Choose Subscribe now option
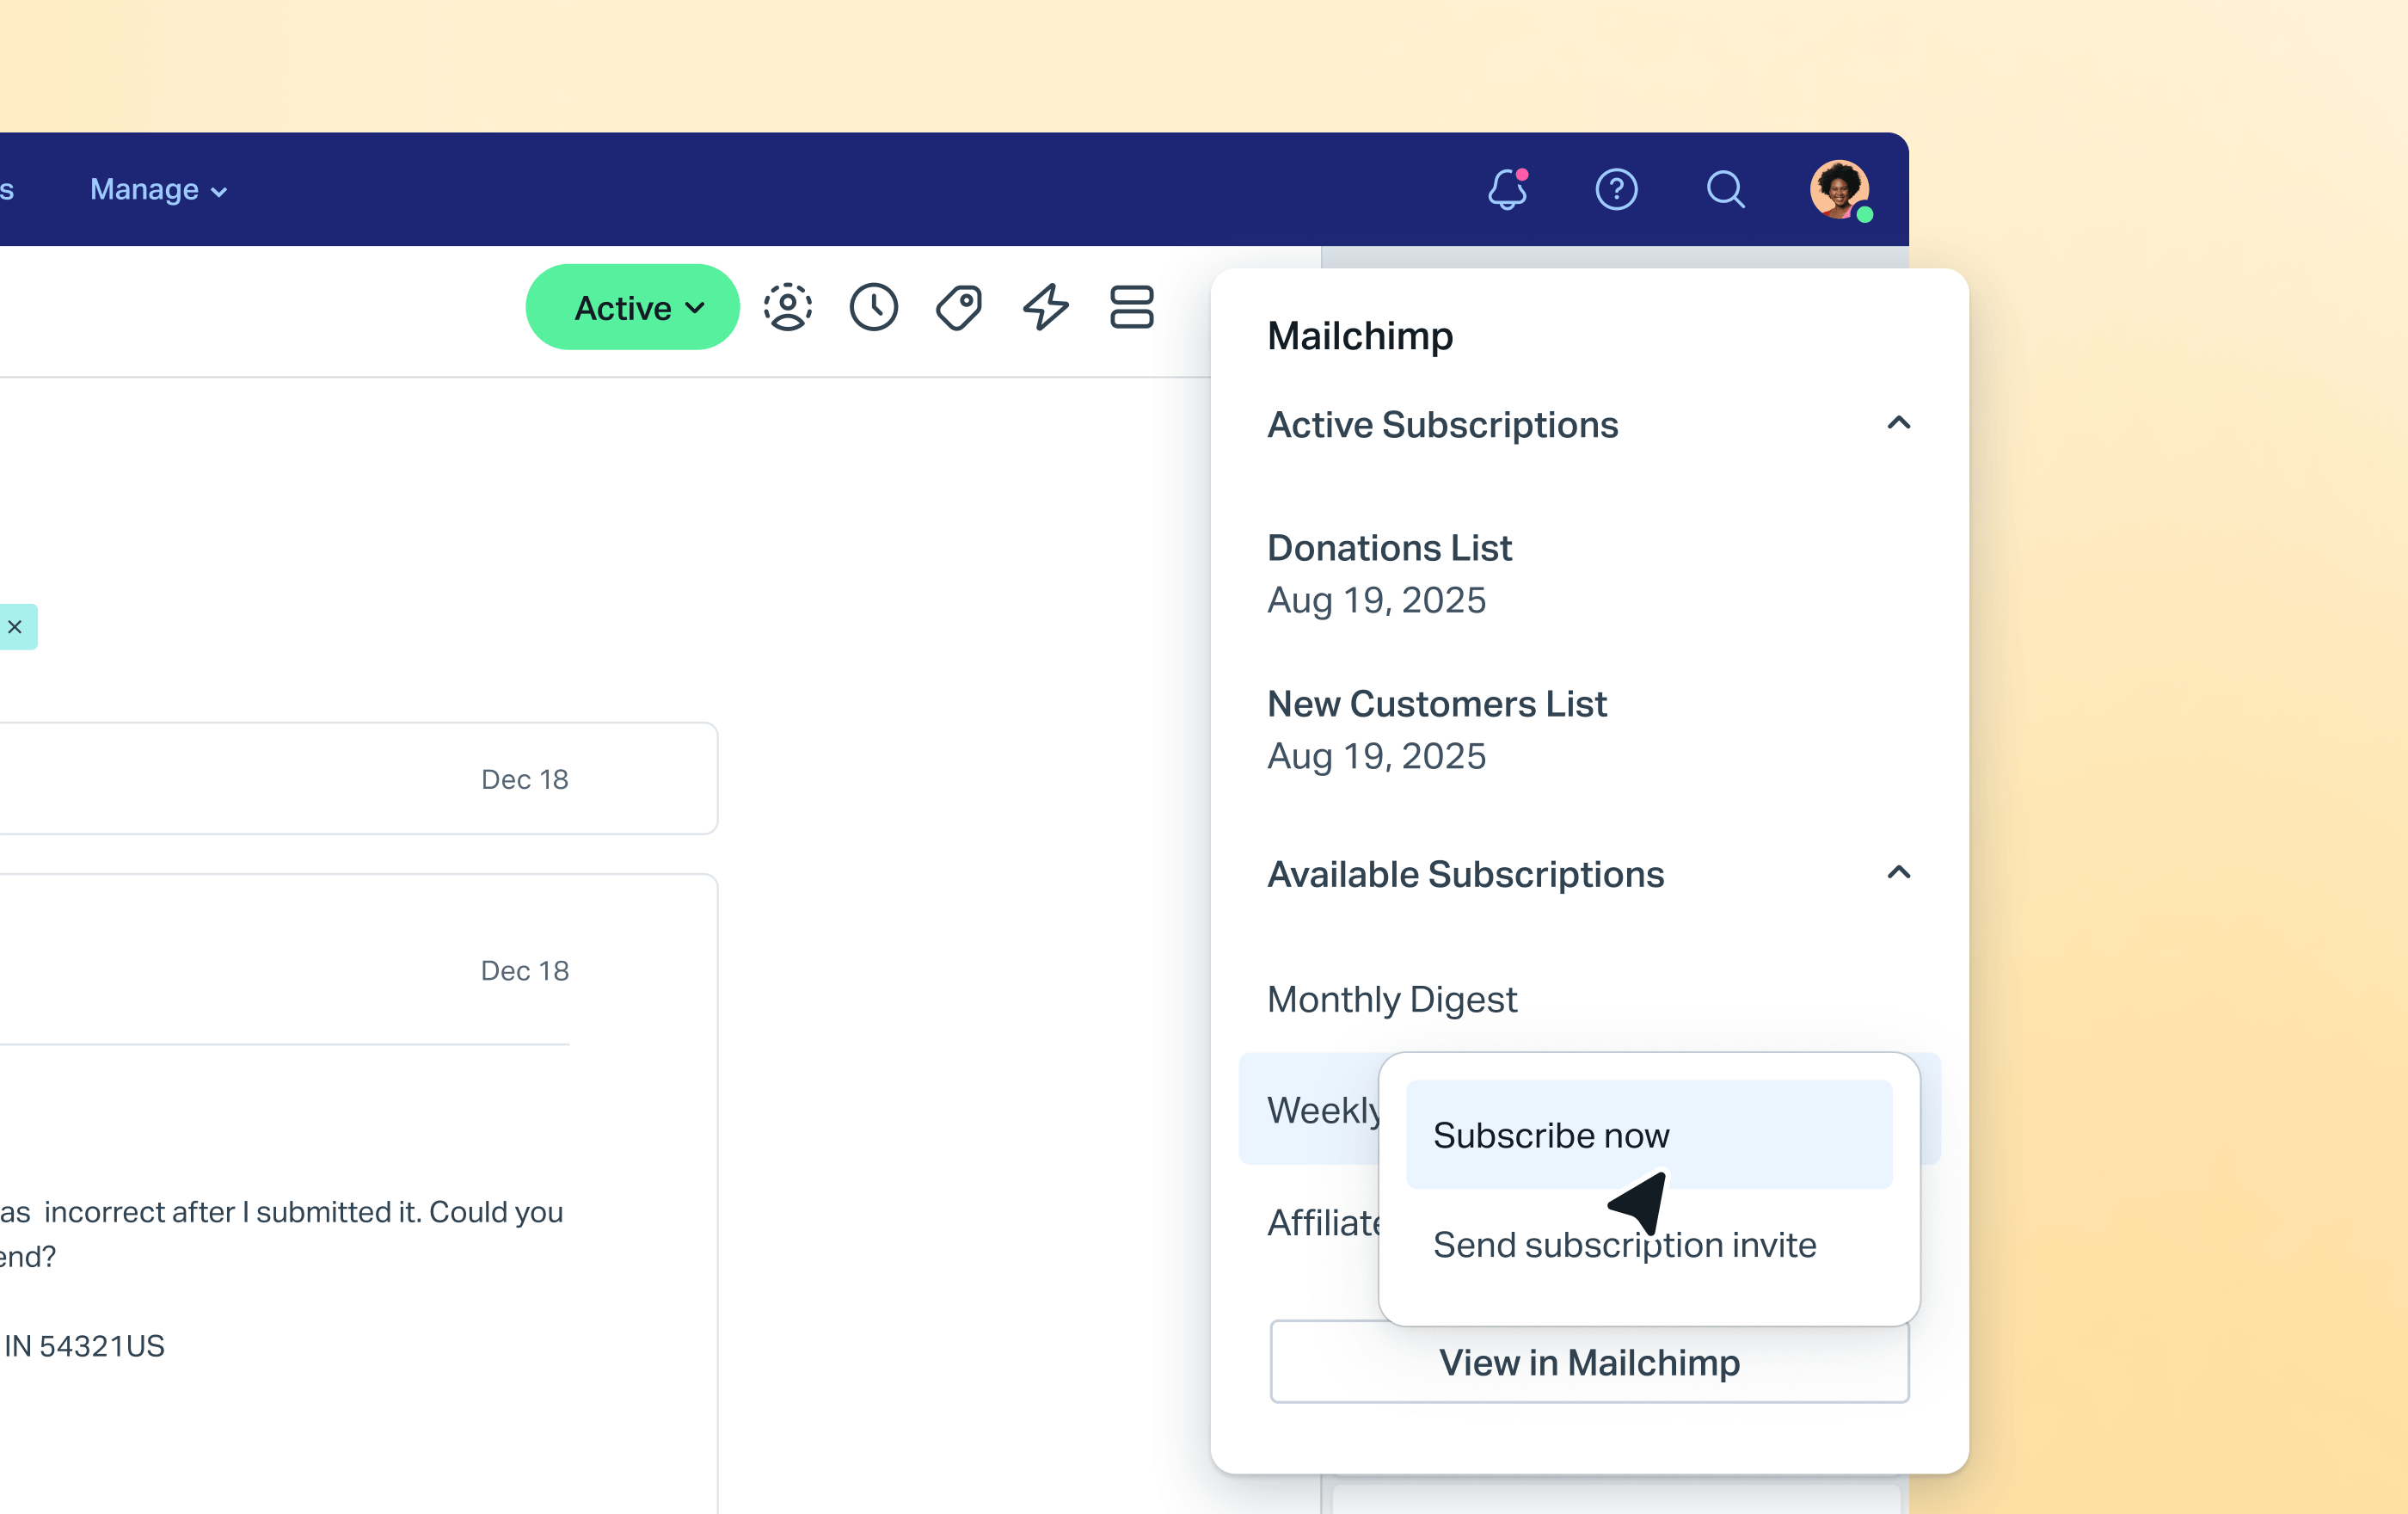The width and height of the screenshot is (2408, 1514). tap(1649, 1135)
